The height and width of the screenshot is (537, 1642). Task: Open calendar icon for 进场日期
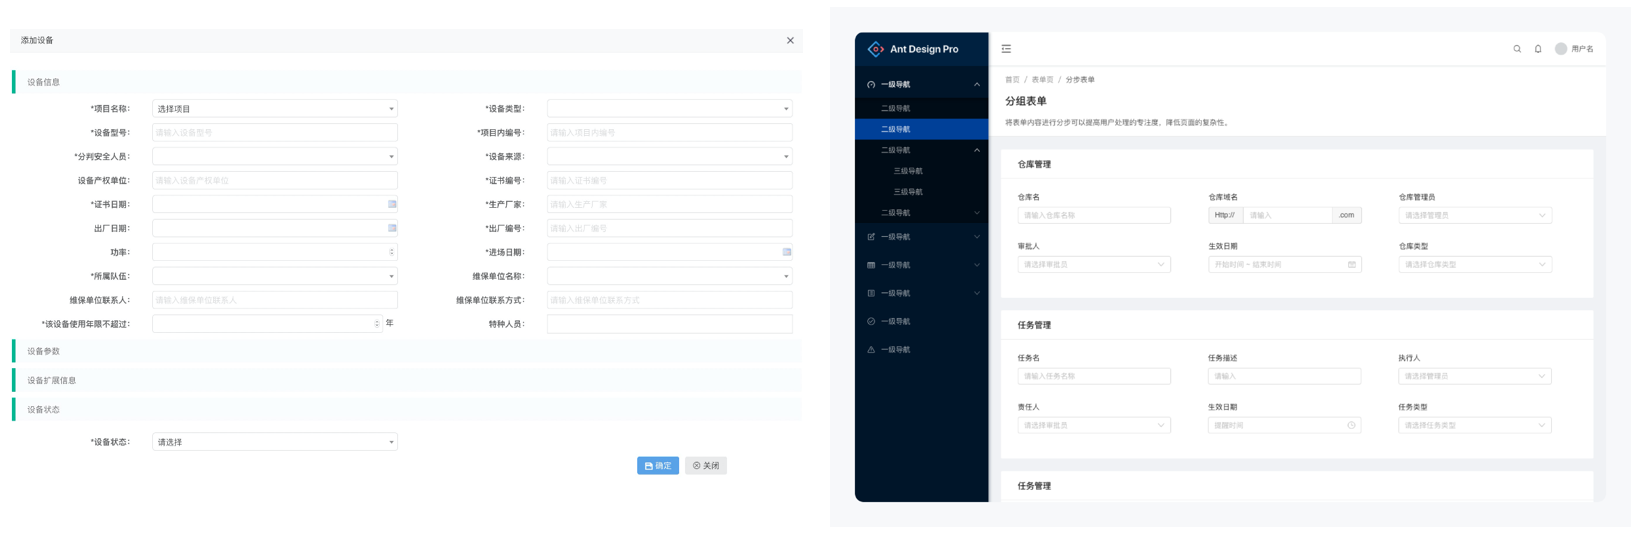click(x=787, y=252)
